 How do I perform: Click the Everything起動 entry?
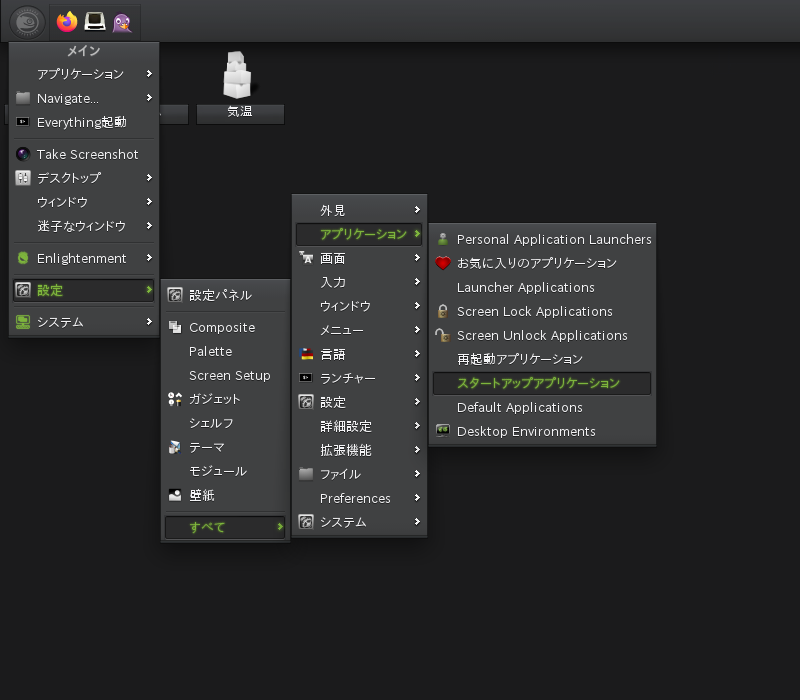(84, 122)
